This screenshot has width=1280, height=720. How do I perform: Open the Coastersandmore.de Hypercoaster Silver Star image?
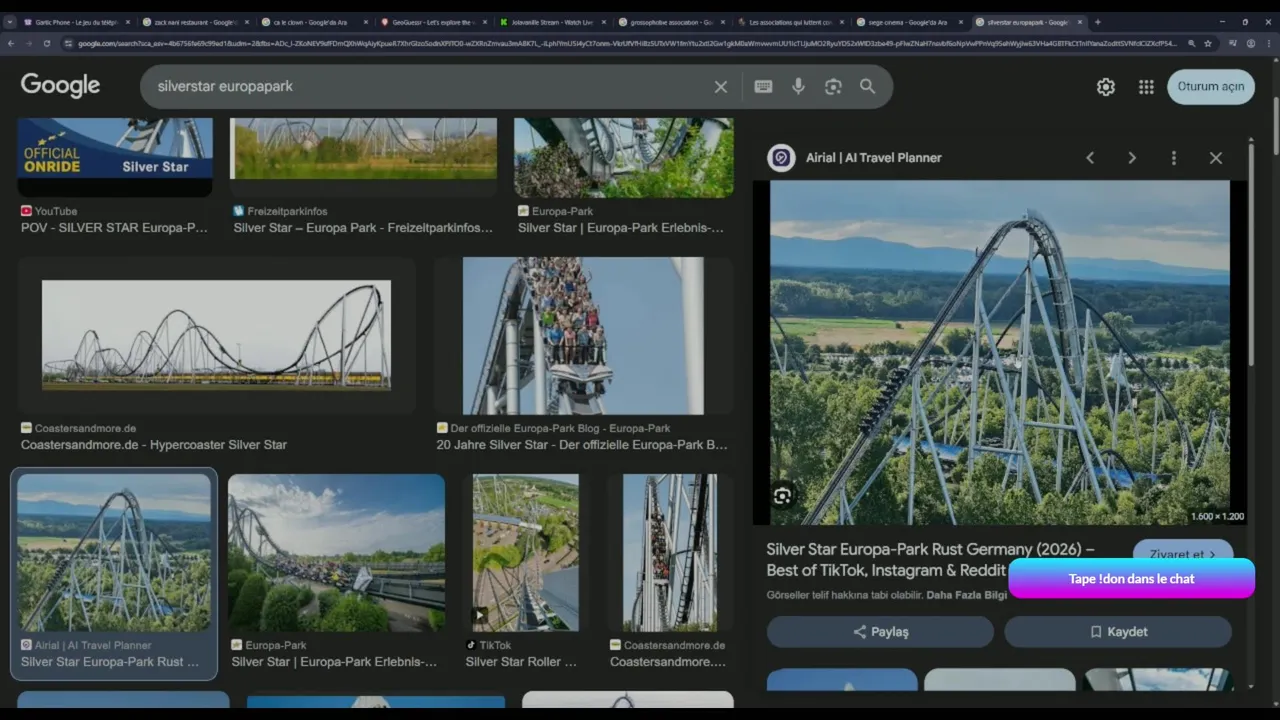216,336
